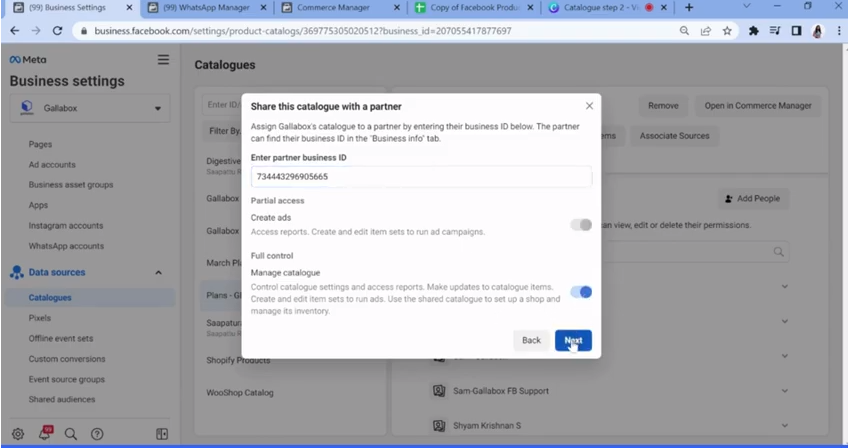Click the share page icon
The width and height of the screenshot is (848, 448).
[706, 31]
